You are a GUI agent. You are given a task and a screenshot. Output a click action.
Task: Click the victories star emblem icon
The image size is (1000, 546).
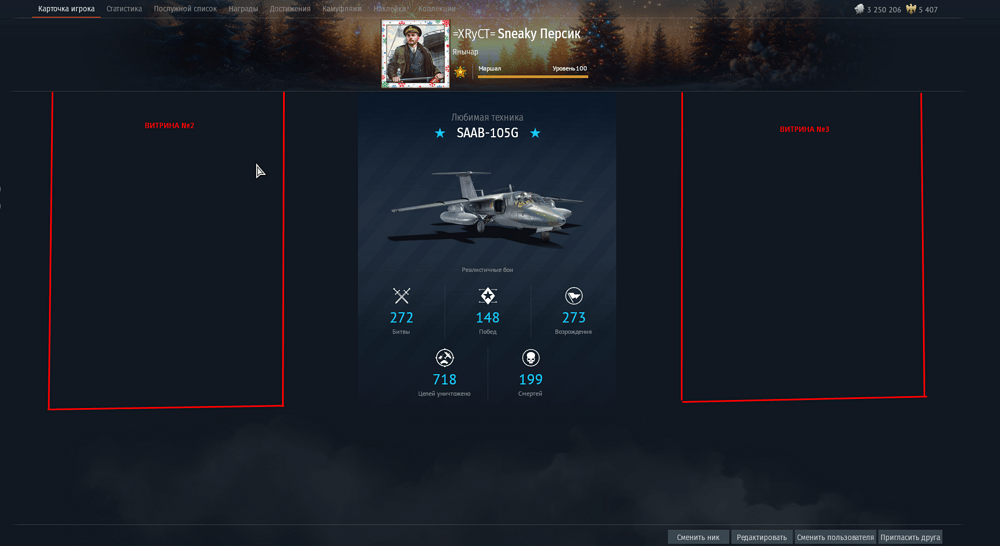point(488,296)
